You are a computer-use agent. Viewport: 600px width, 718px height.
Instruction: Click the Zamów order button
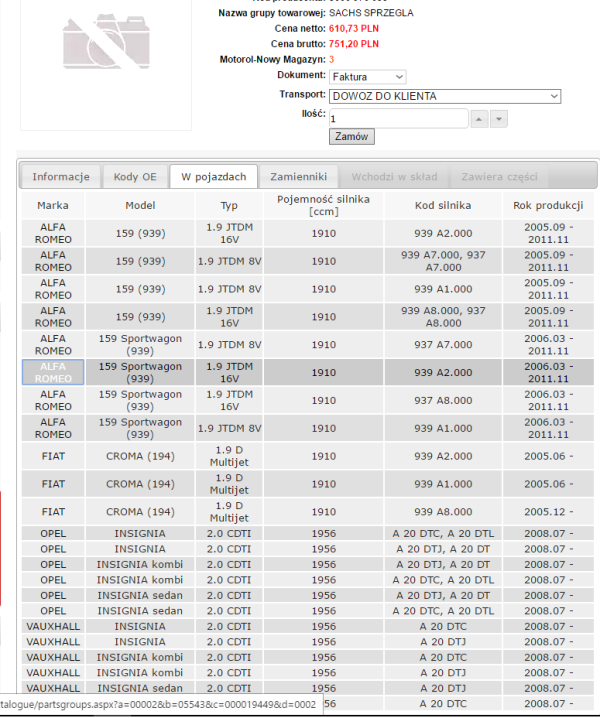coord(351,136)
